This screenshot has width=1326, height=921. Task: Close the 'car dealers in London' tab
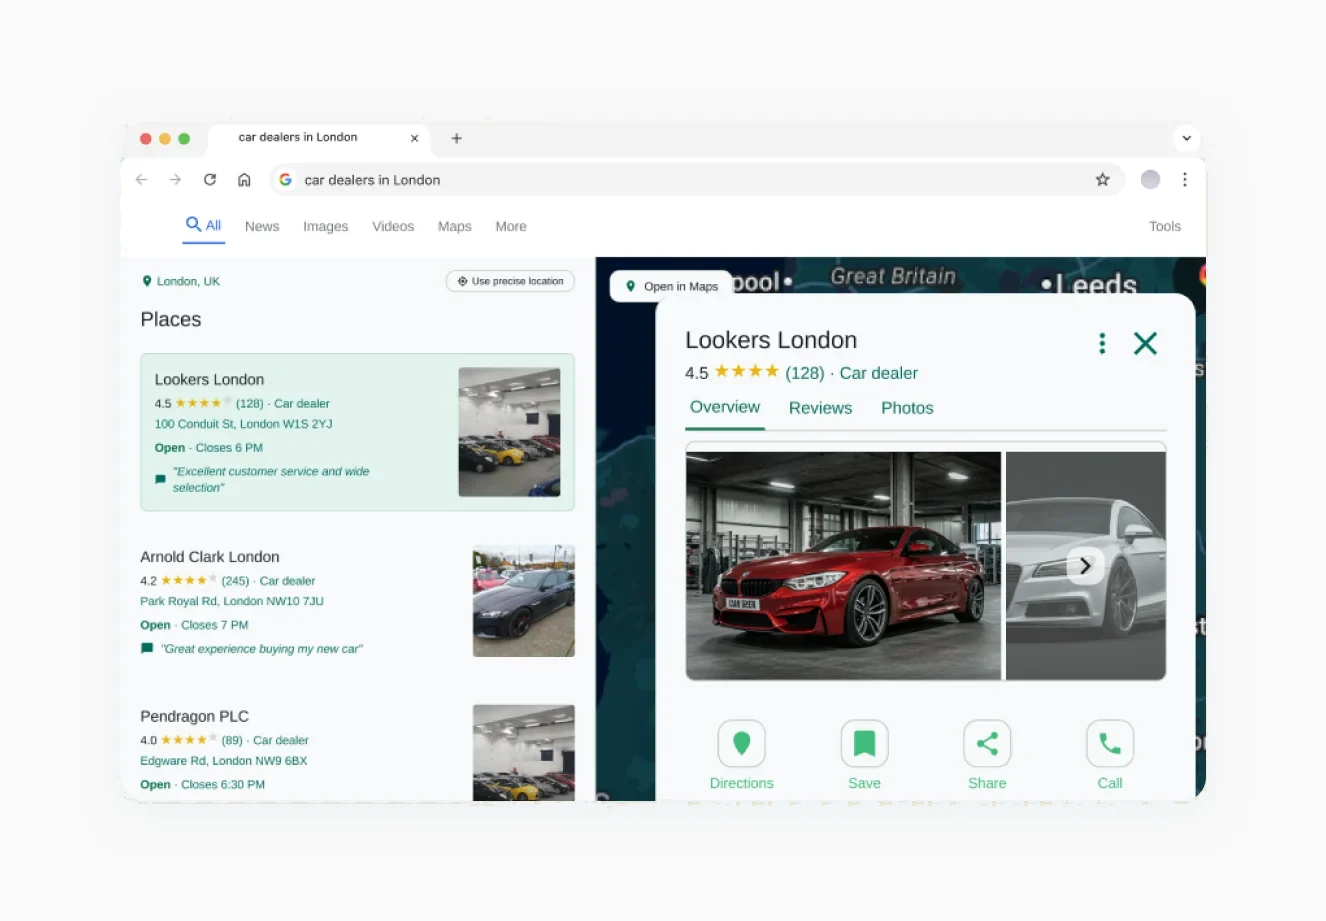pos(415,138)
